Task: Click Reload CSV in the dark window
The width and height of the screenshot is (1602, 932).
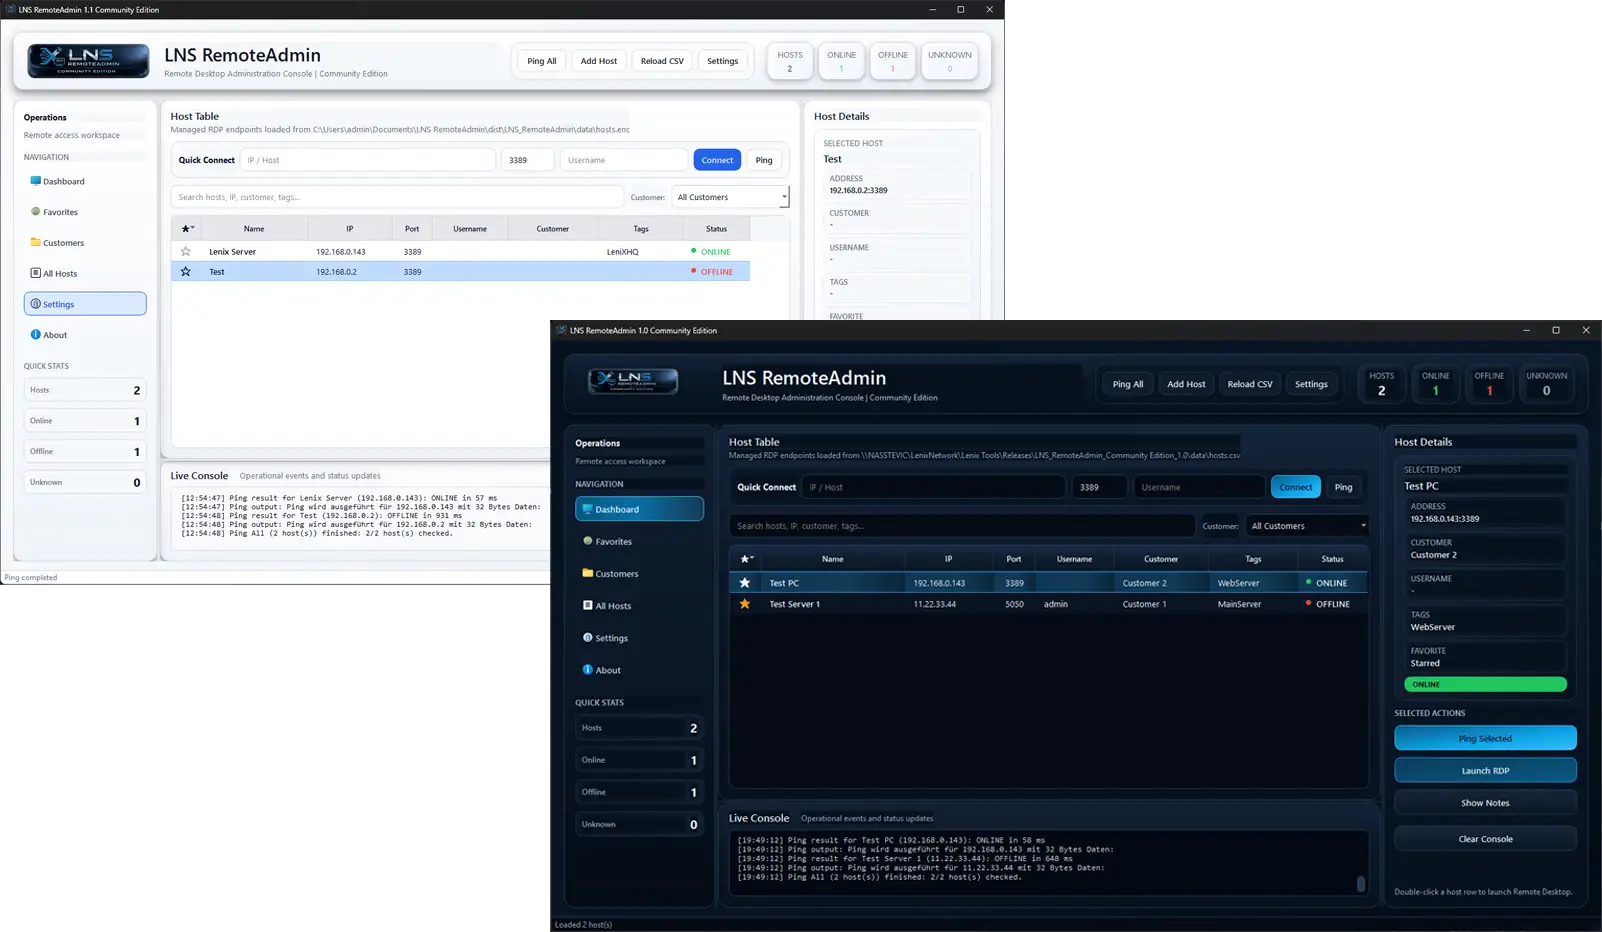Action: click(1250, 384)
